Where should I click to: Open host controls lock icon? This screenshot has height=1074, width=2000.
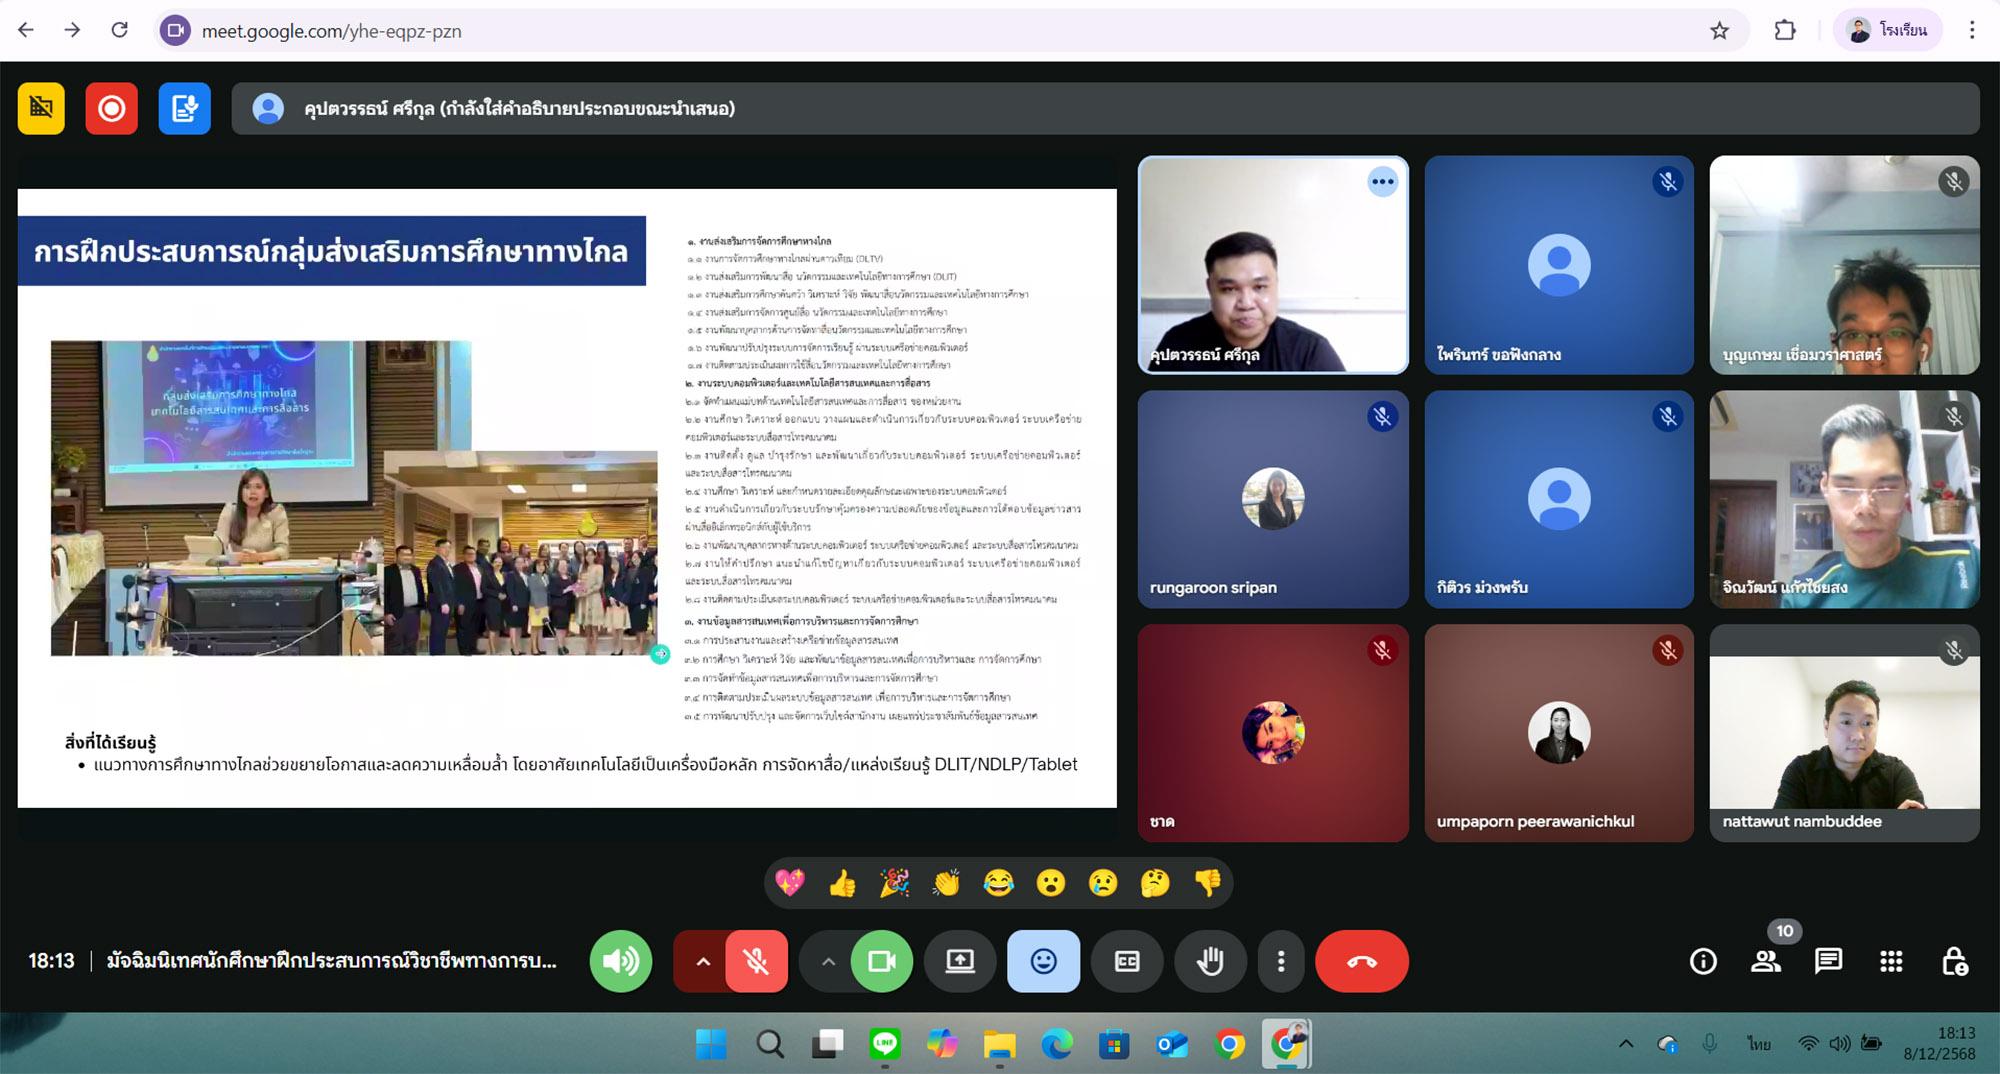tap(1954, 961)
